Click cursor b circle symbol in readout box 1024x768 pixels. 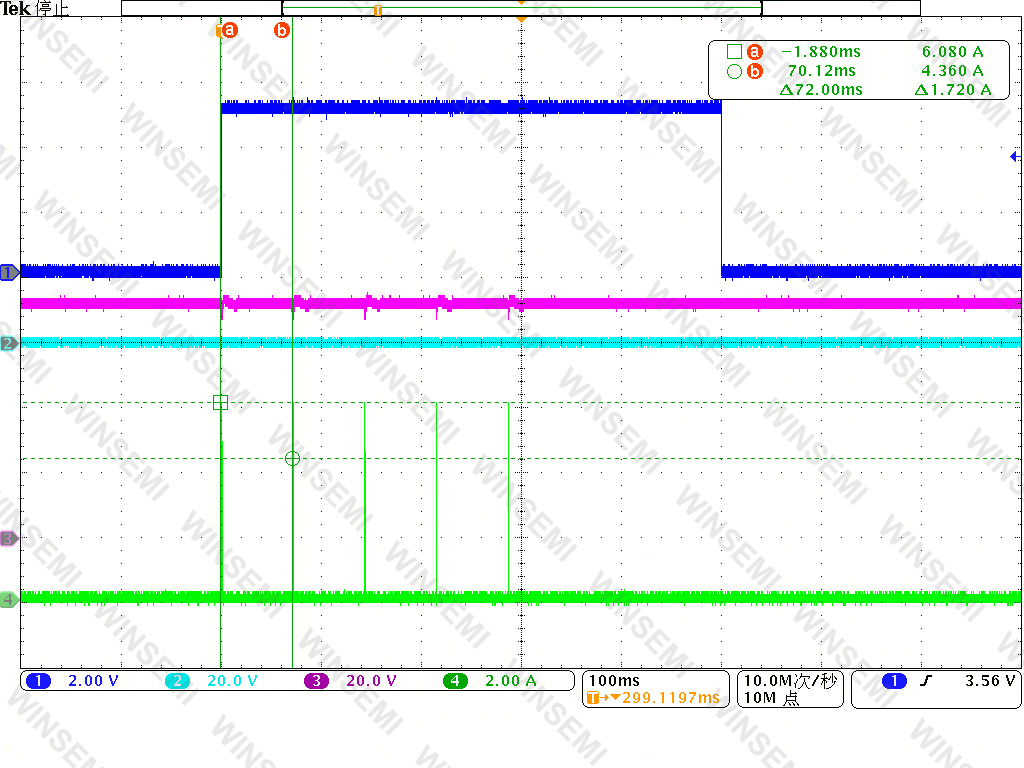pos(734,72)
